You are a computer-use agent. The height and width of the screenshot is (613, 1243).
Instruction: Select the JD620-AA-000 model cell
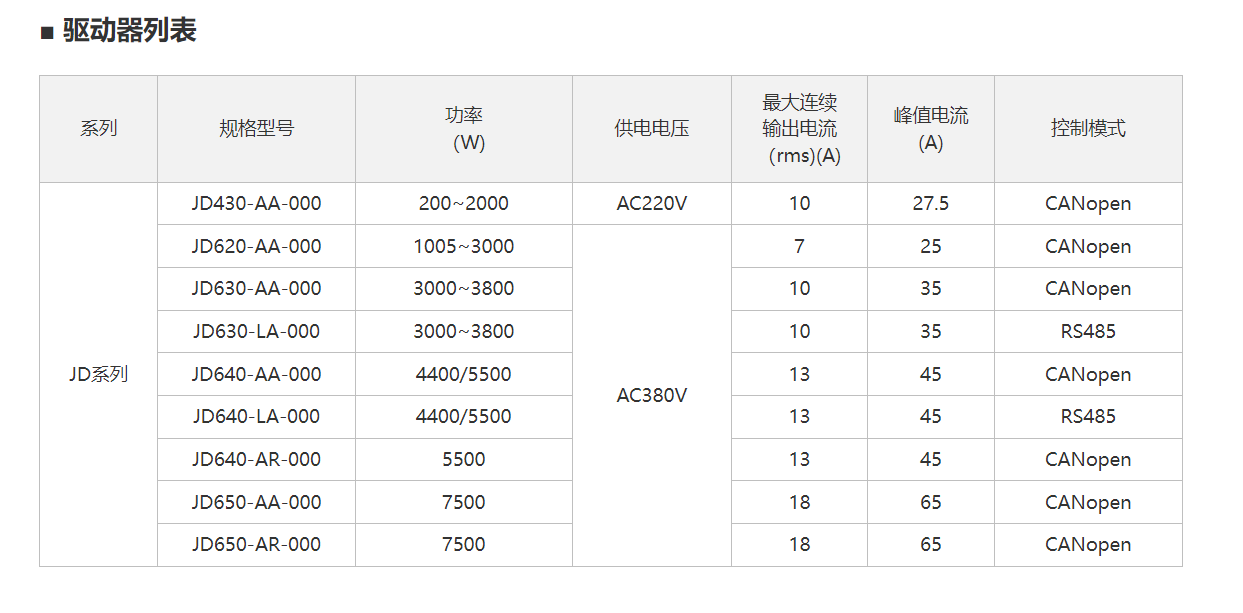256,246
